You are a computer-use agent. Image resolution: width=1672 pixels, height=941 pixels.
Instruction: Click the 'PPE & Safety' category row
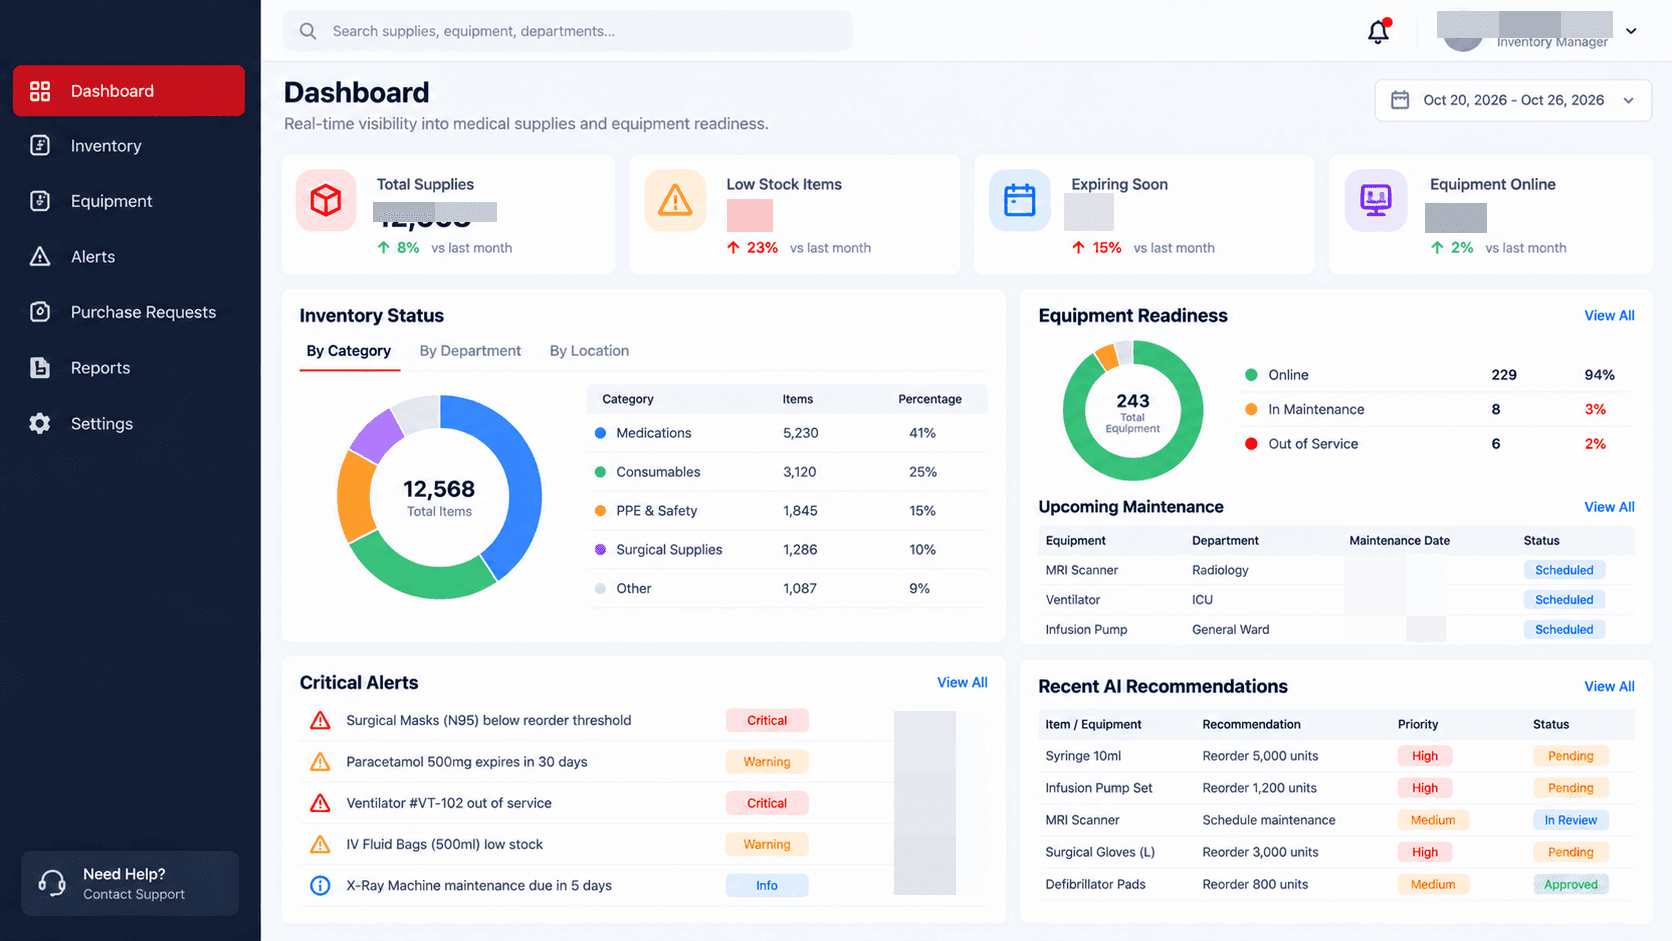pyautogui.click(x=787, y=511)
